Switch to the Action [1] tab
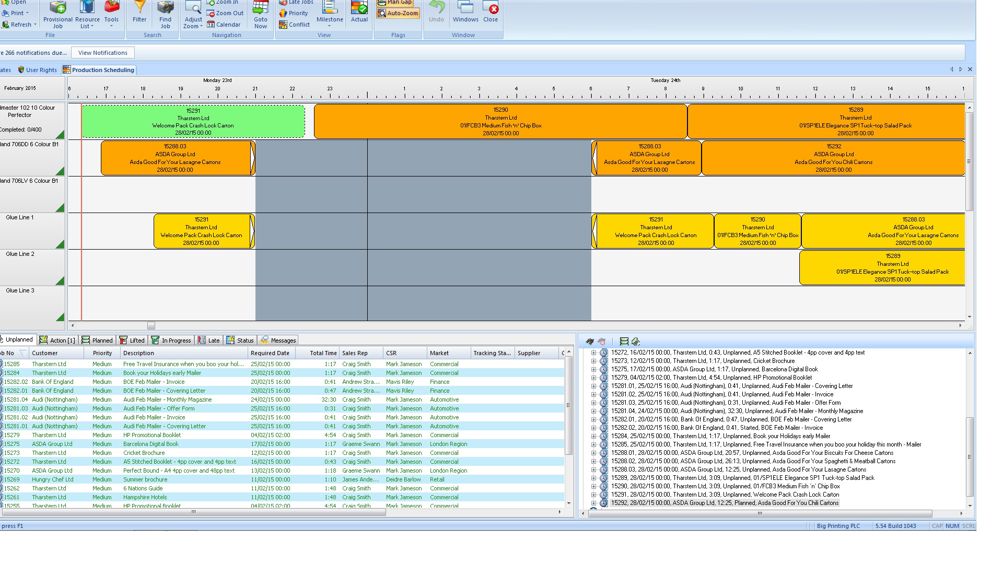1002x564 pixels. click(58, 340)
